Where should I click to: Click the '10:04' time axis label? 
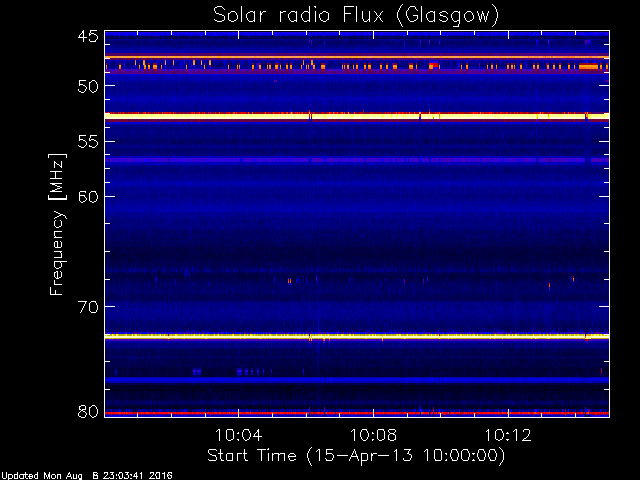tap(238, 435)
